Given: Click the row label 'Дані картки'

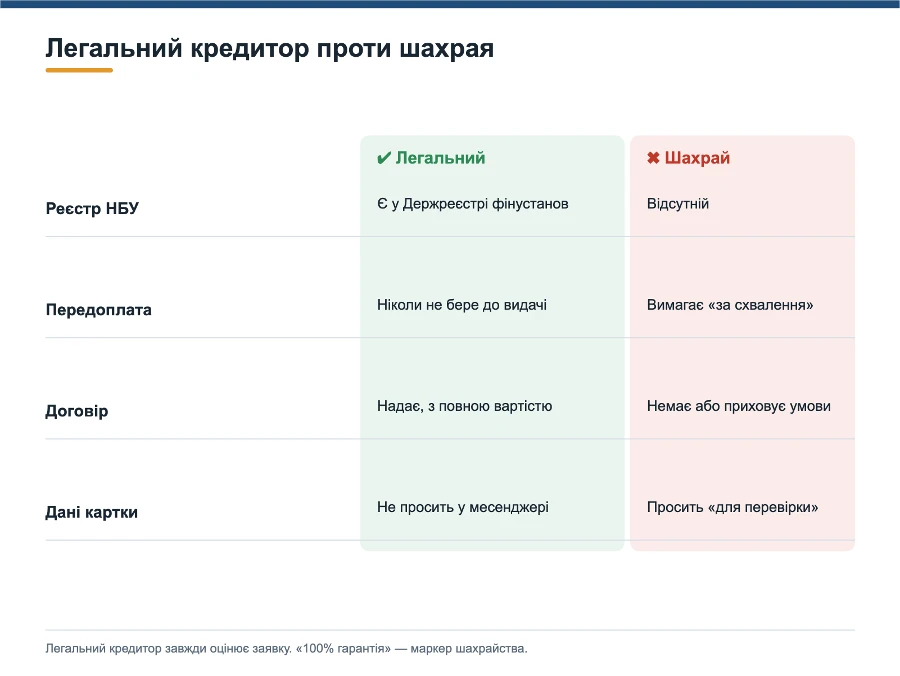Looking at the screenshot, I should [x=92, y=512].
